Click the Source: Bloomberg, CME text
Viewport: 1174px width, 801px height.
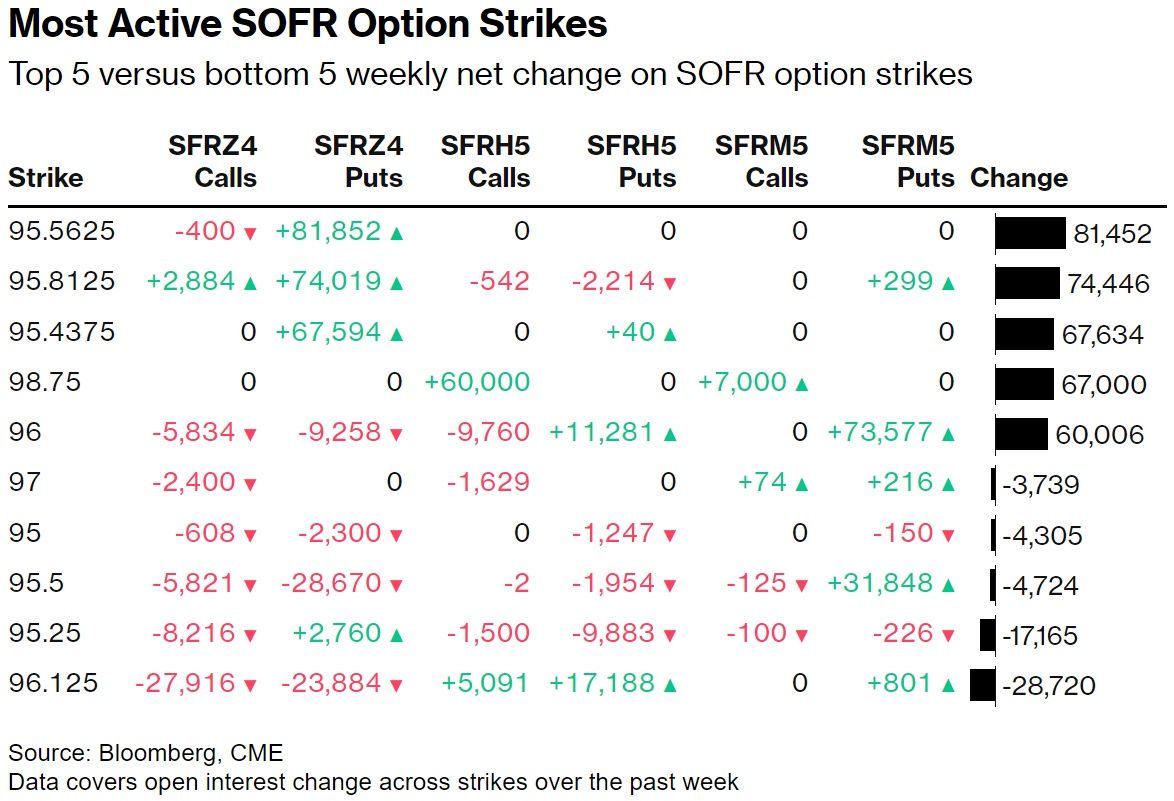tap(146, 751)
